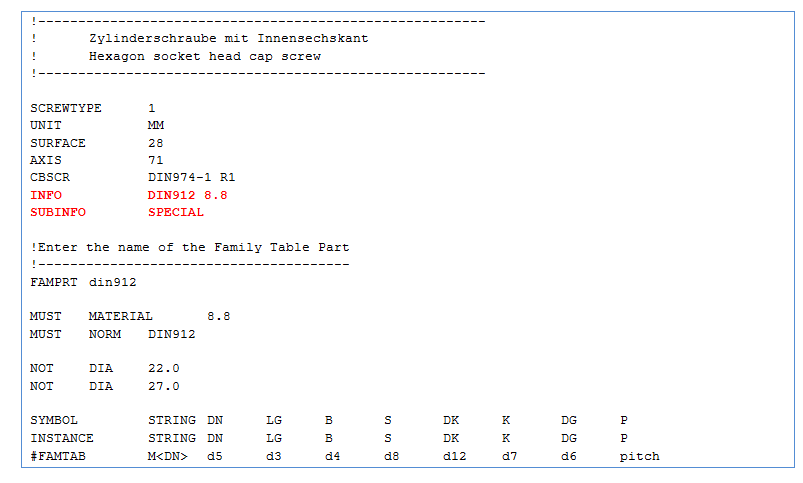Click the UNIT value MM

(x=156, y=125)
